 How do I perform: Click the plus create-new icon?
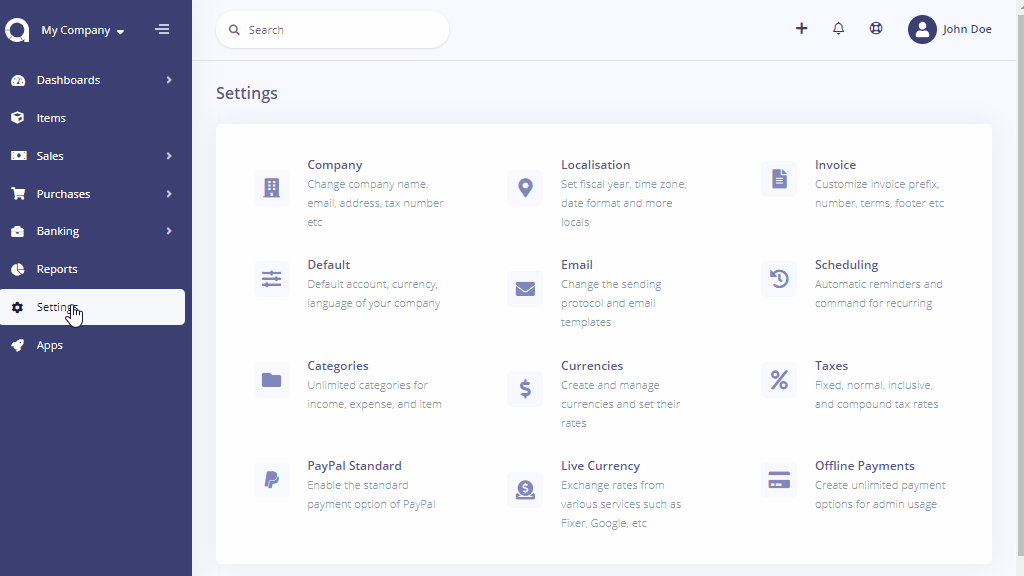click(801, 29)
